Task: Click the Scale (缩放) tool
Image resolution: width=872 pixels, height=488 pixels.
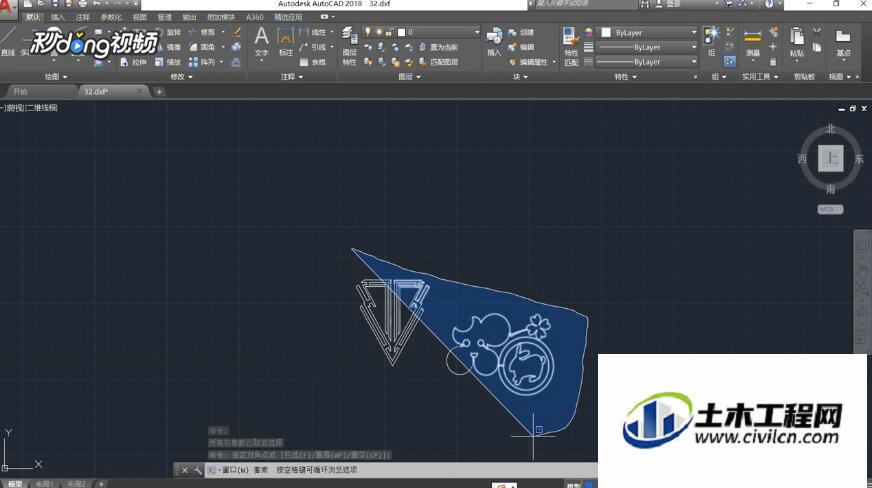Action: [169, 62]
